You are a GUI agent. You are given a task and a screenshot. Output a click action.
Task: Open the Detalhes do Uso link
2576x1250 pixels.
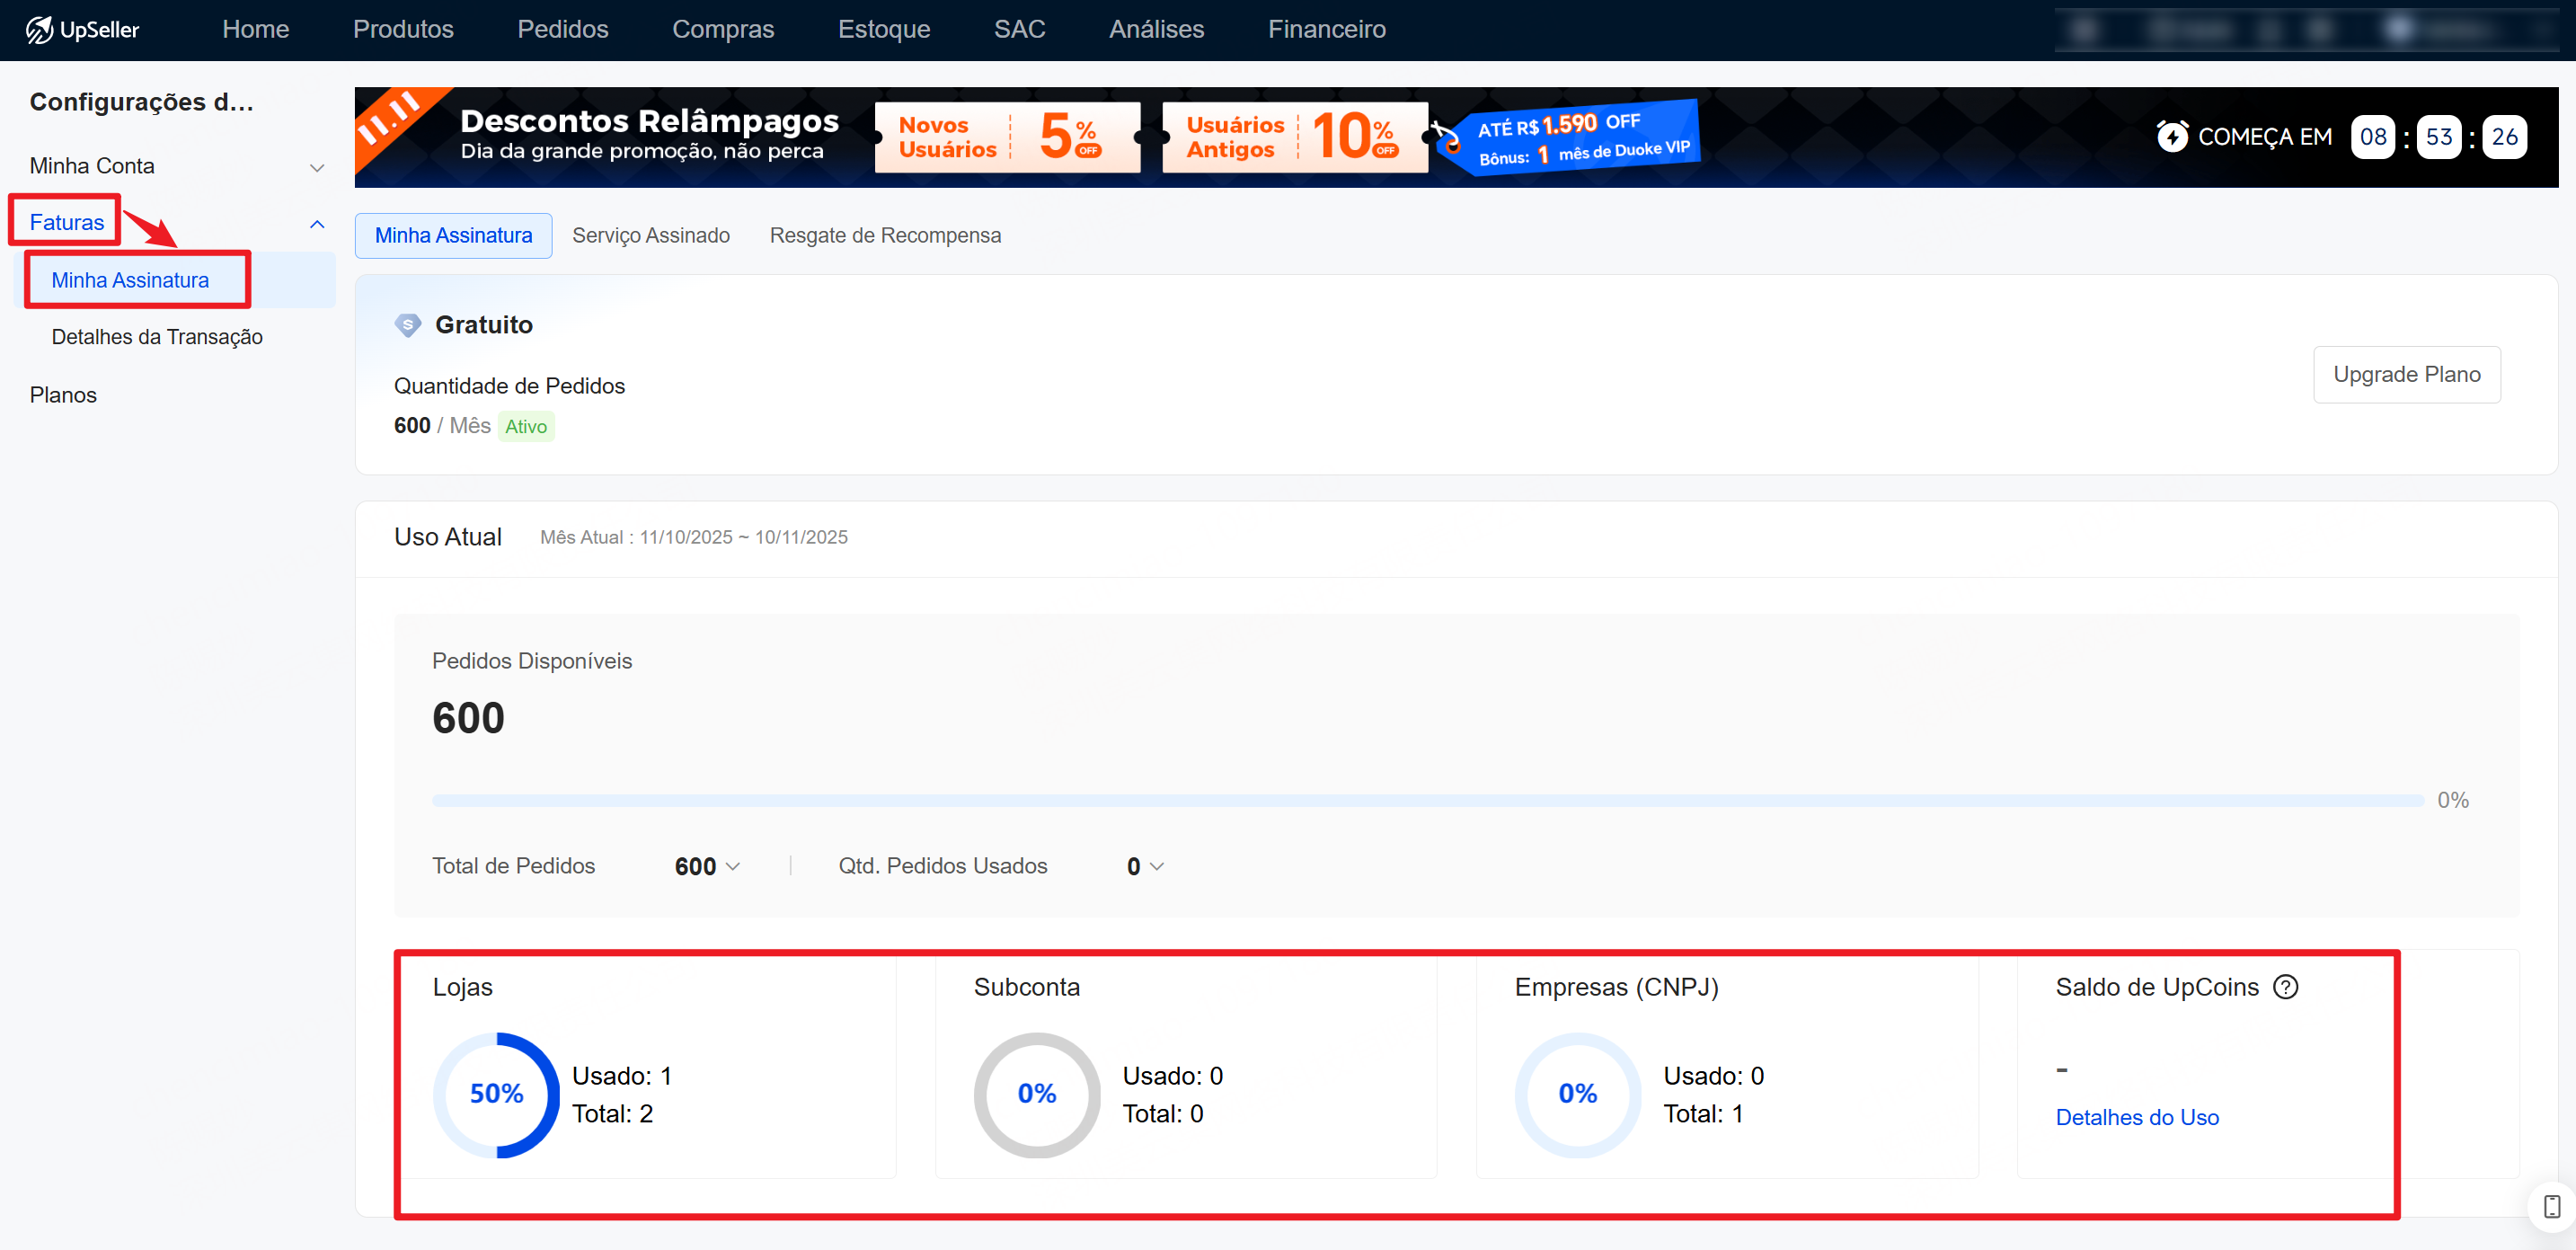pos(2137,1117)
